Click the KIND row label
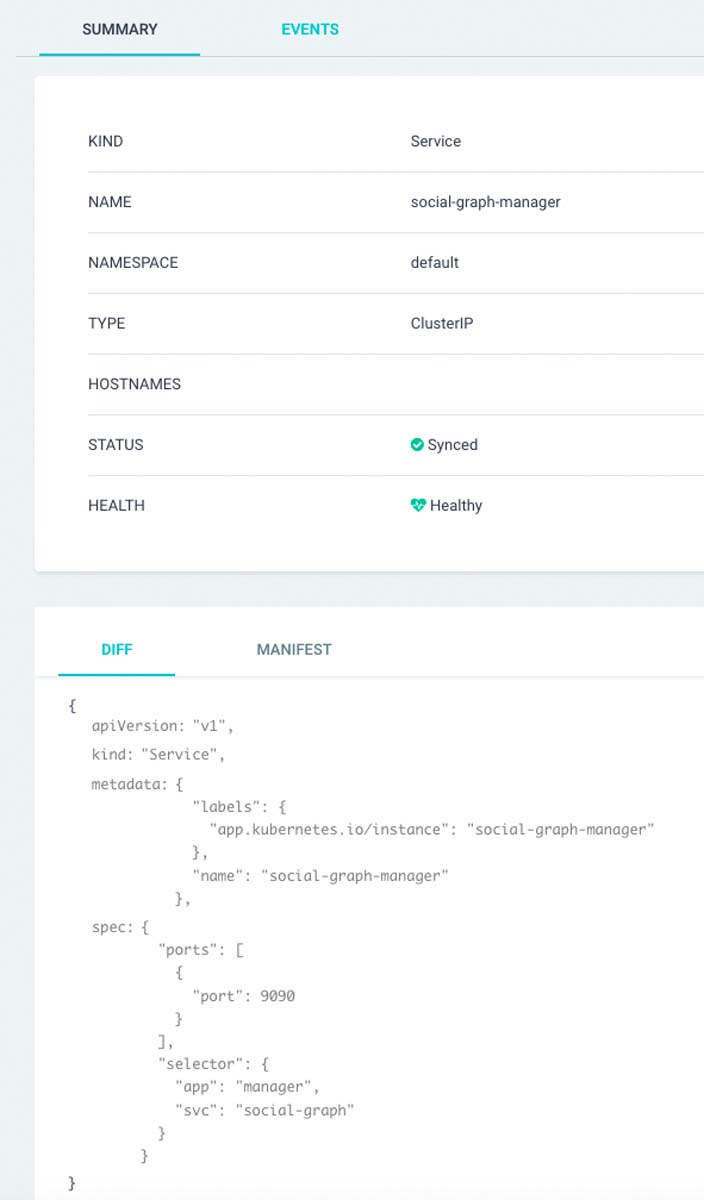This screenshot has width=704, height=1200. 106,141
